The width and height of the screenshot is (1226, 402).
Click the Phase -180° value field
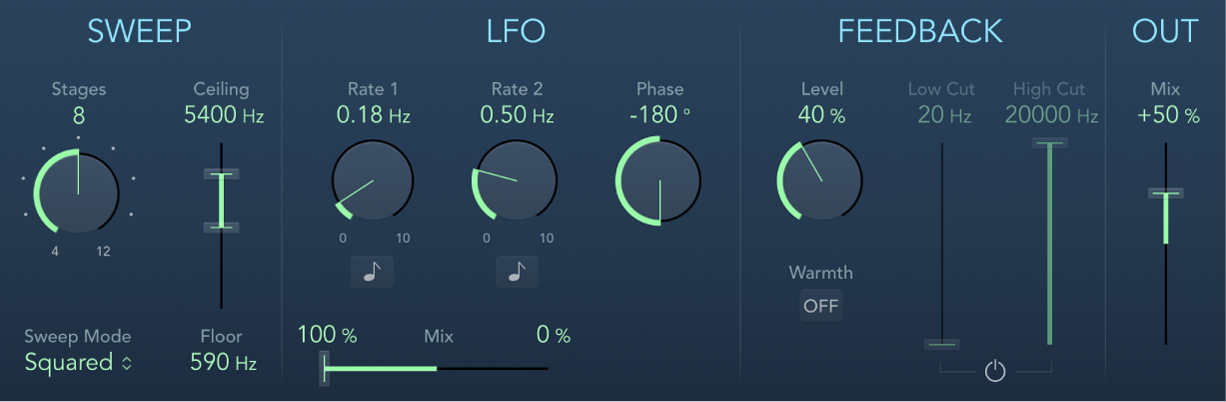click(659, 116)
